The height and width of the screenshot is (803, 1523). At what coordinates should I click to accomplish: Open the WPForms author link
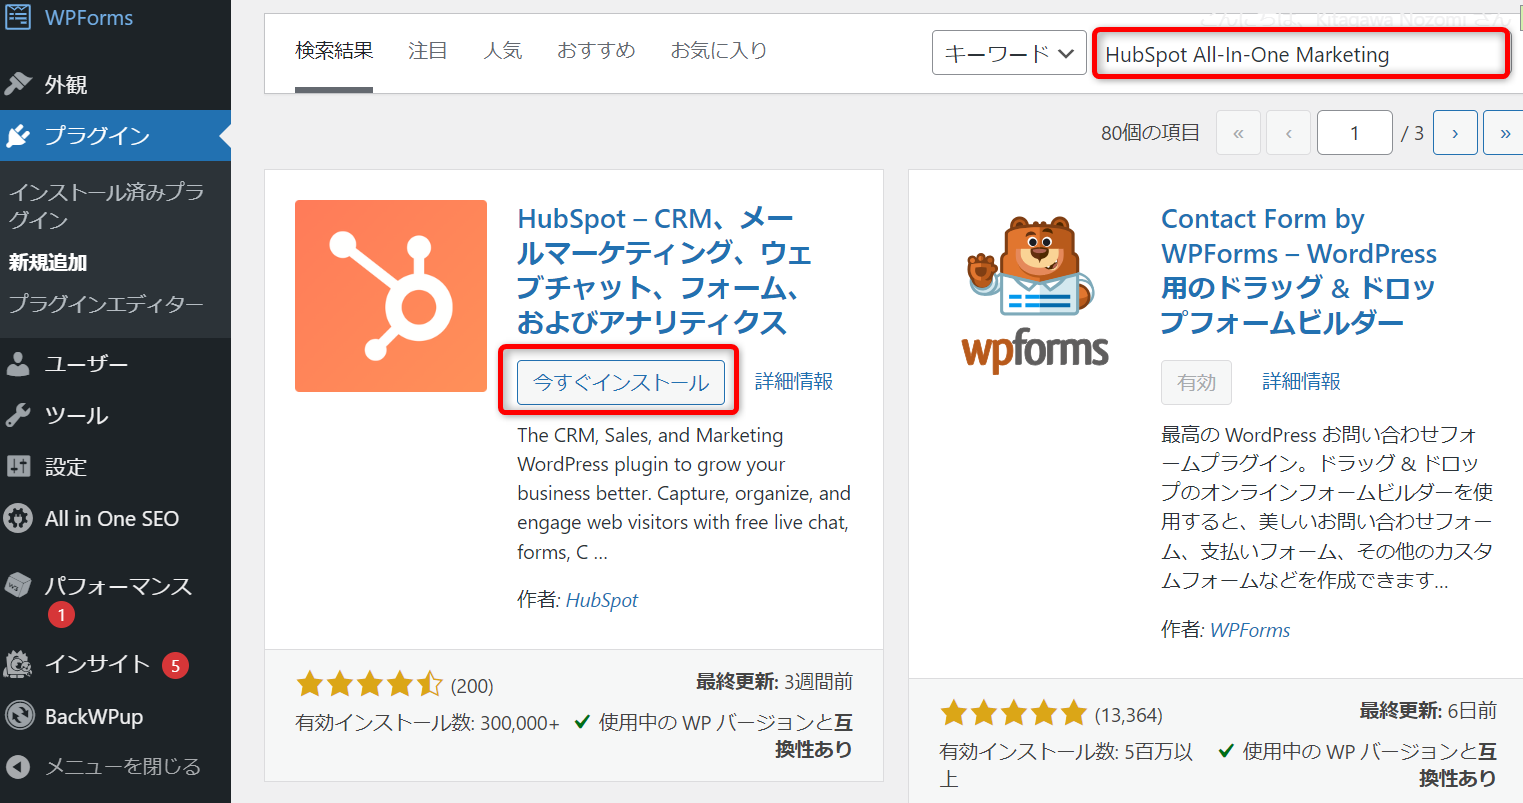click(1250, 630)
